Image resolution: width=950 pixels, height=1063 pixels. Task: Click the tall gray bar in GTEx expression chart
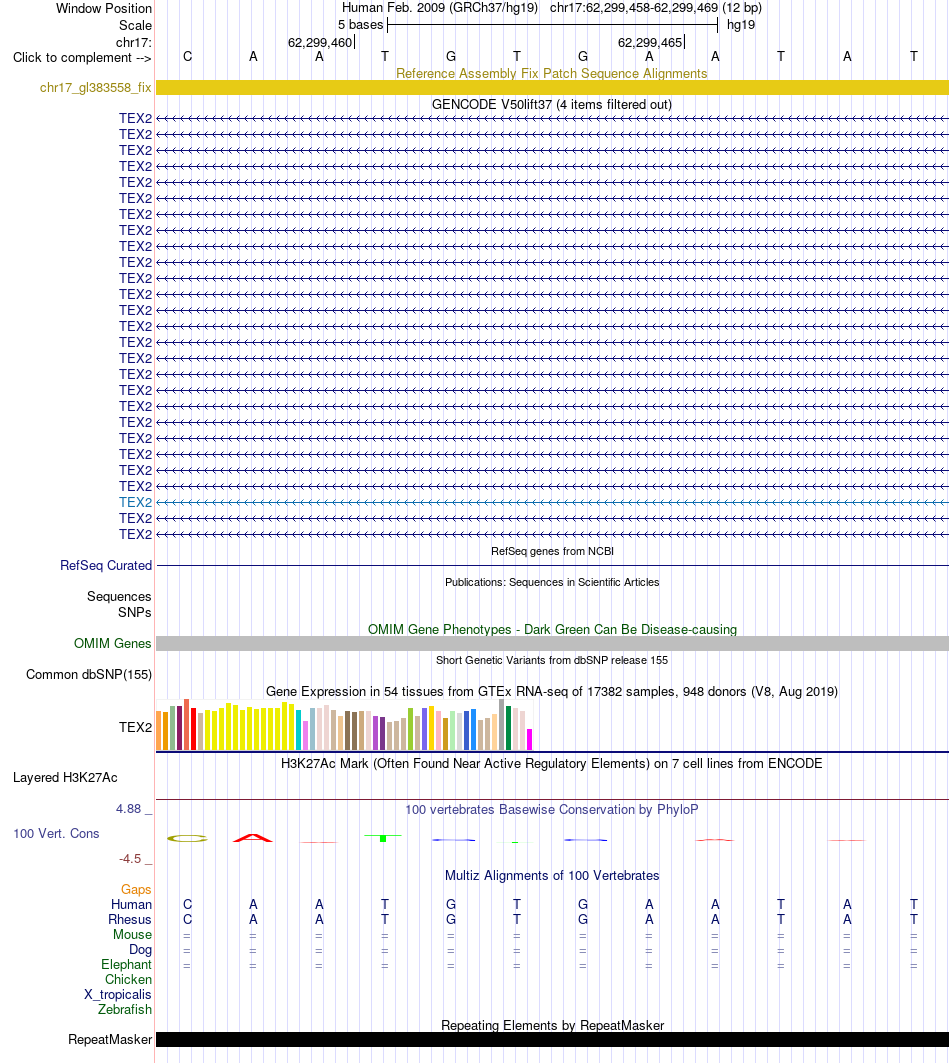502,725
